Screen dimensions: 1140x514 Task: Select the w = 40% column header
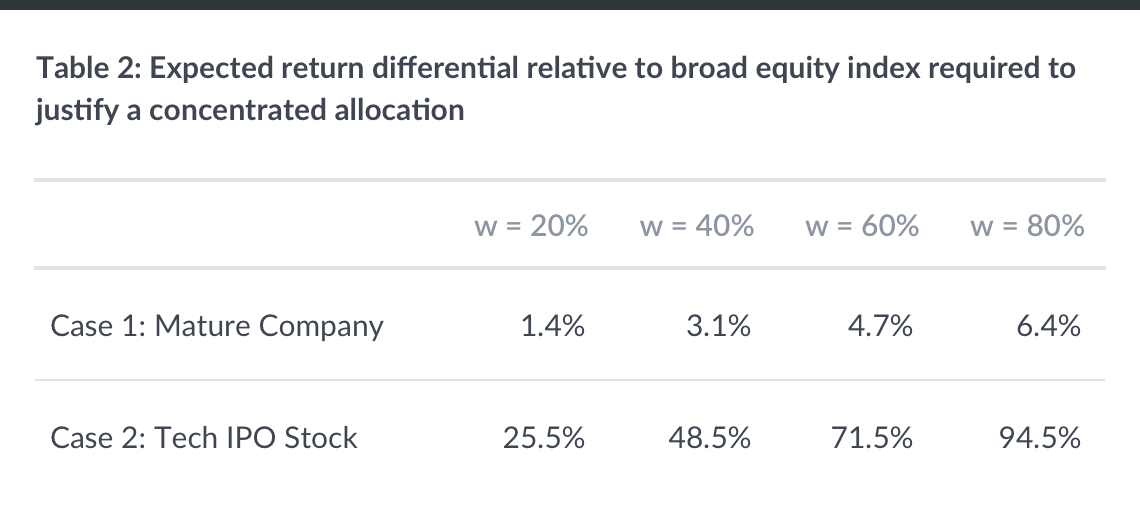[696, 226]
